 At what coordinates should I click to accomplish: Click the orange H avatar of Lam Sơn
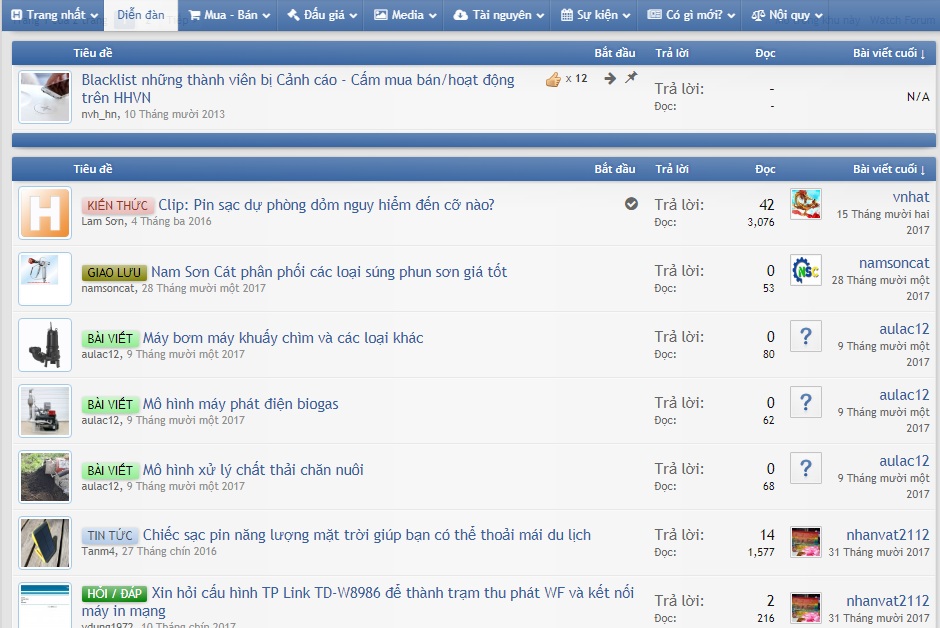[45, 213]
